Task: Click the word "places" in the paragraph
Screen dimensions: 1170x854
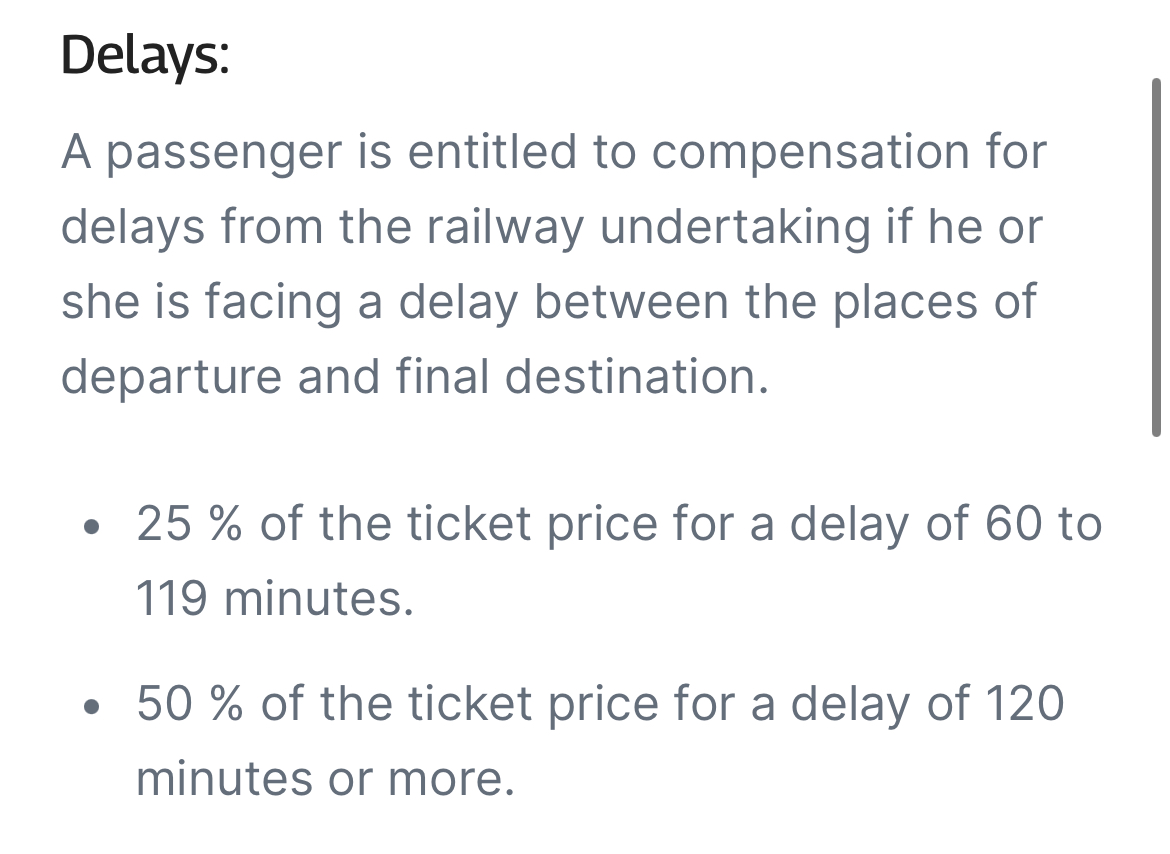Action: (x=908, y=302)
